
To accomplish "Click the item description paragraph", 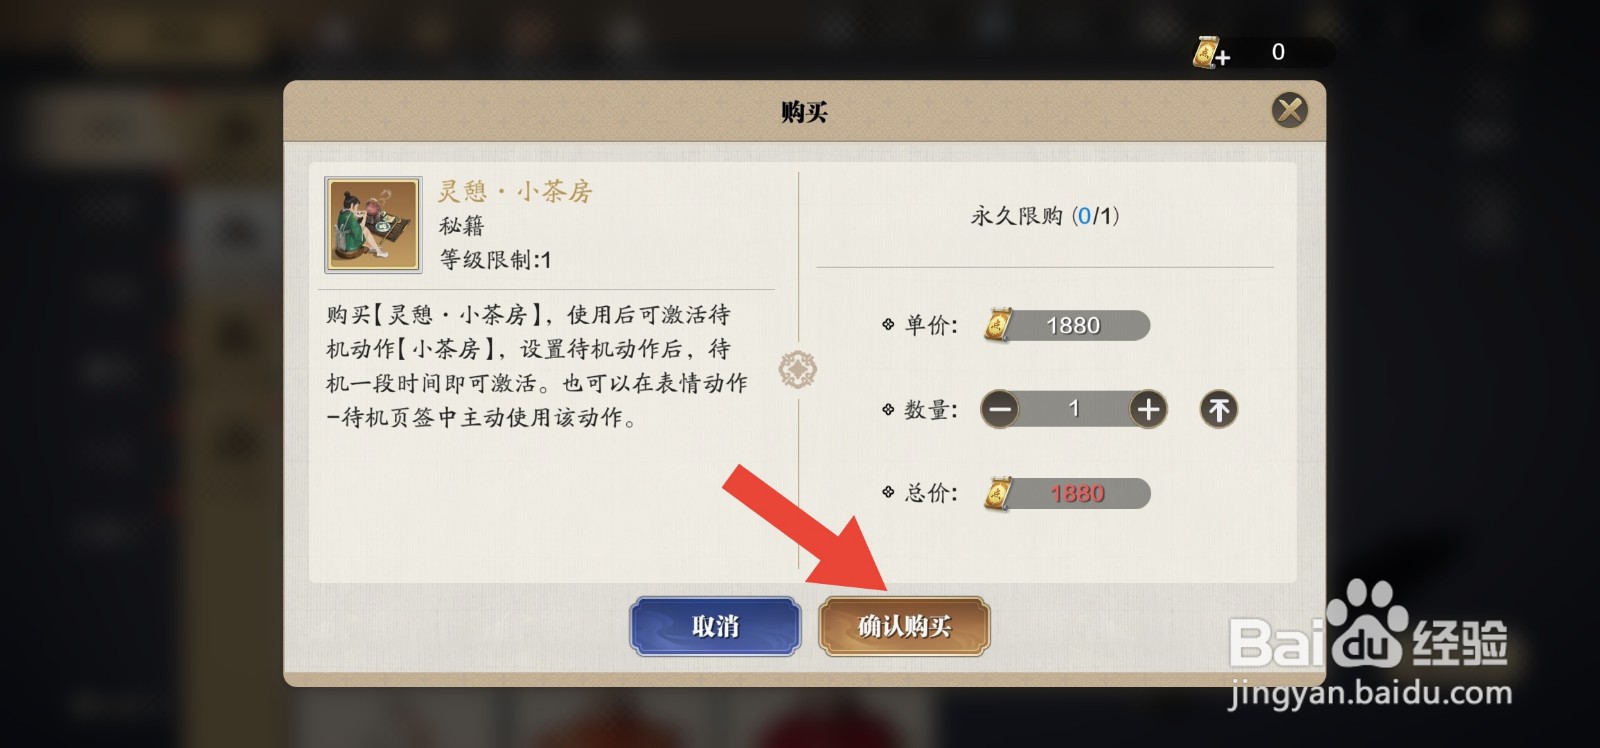I will click(537, 366).
